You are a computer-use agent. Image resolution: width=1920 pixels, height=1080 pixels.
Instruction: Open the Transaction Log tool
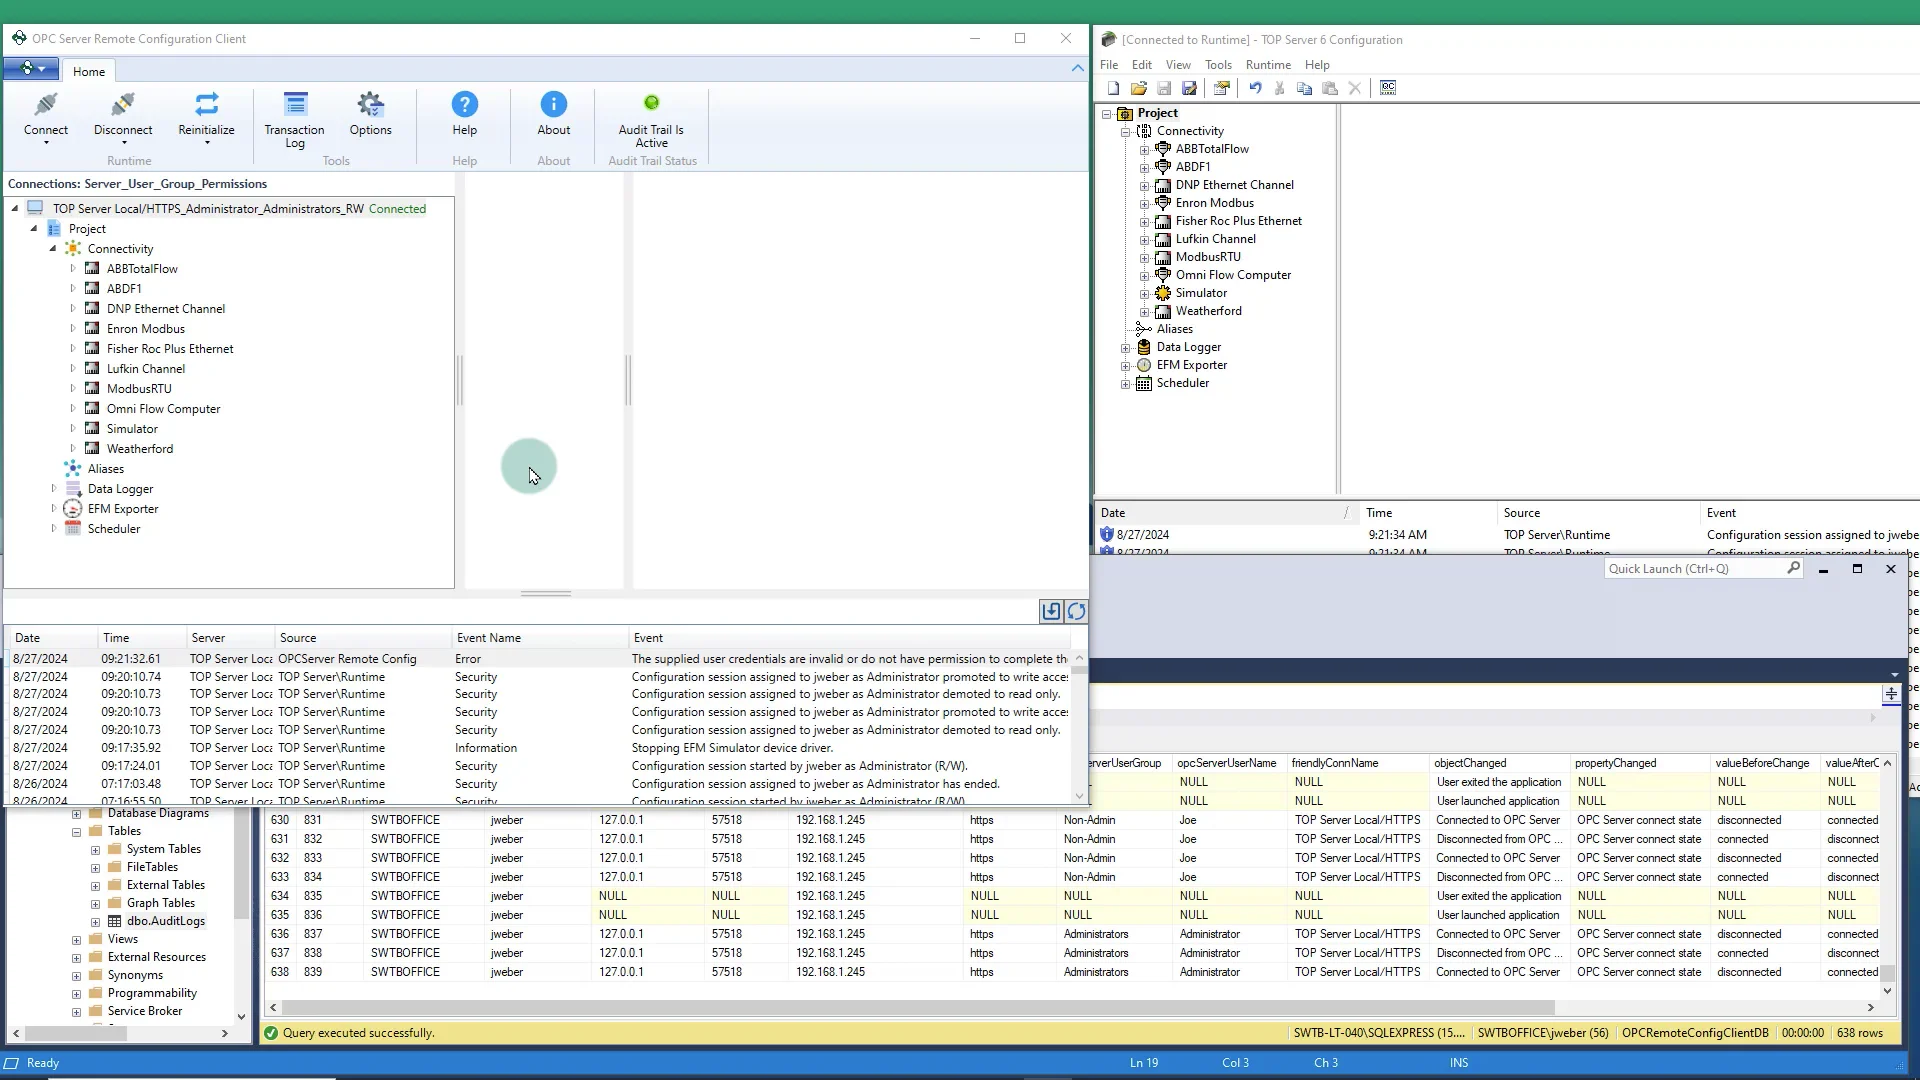tap(294, 106)
